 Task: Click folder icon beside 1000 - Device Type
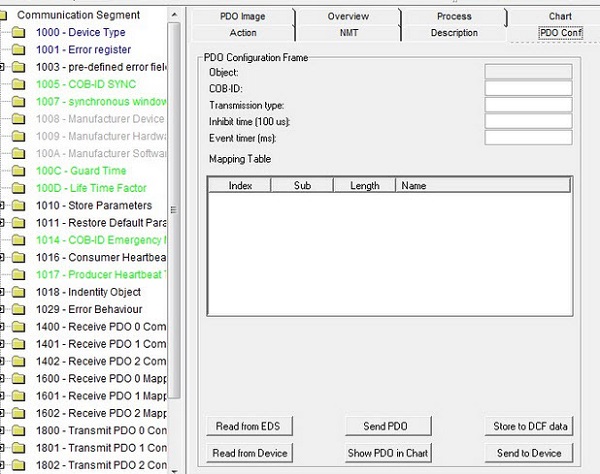(19, 33)
